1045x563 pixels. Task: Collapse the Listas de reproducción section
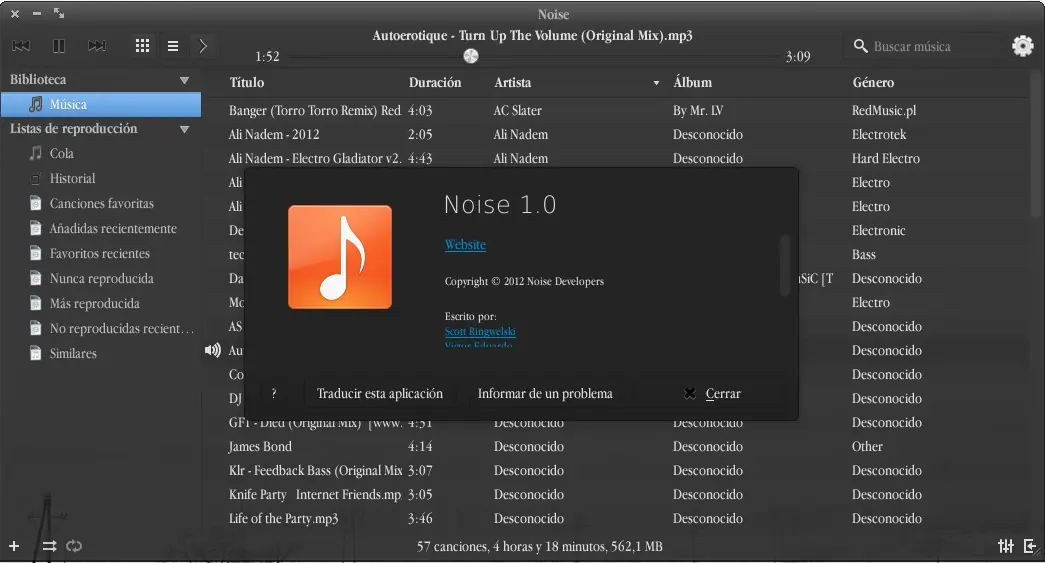pyautogui.click(x=185, y=129)
